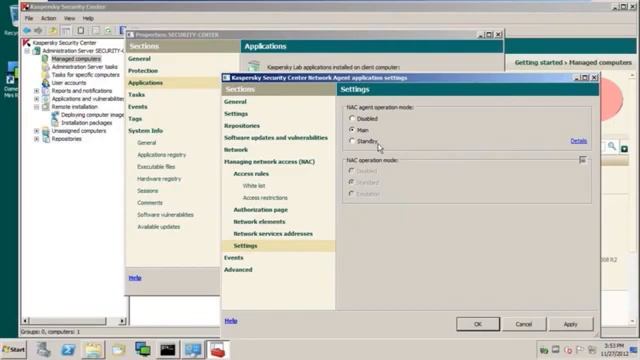Select Disabled for NAC agent operation mode
Screen dimensions: 640x360
click(x=352, y=118)
